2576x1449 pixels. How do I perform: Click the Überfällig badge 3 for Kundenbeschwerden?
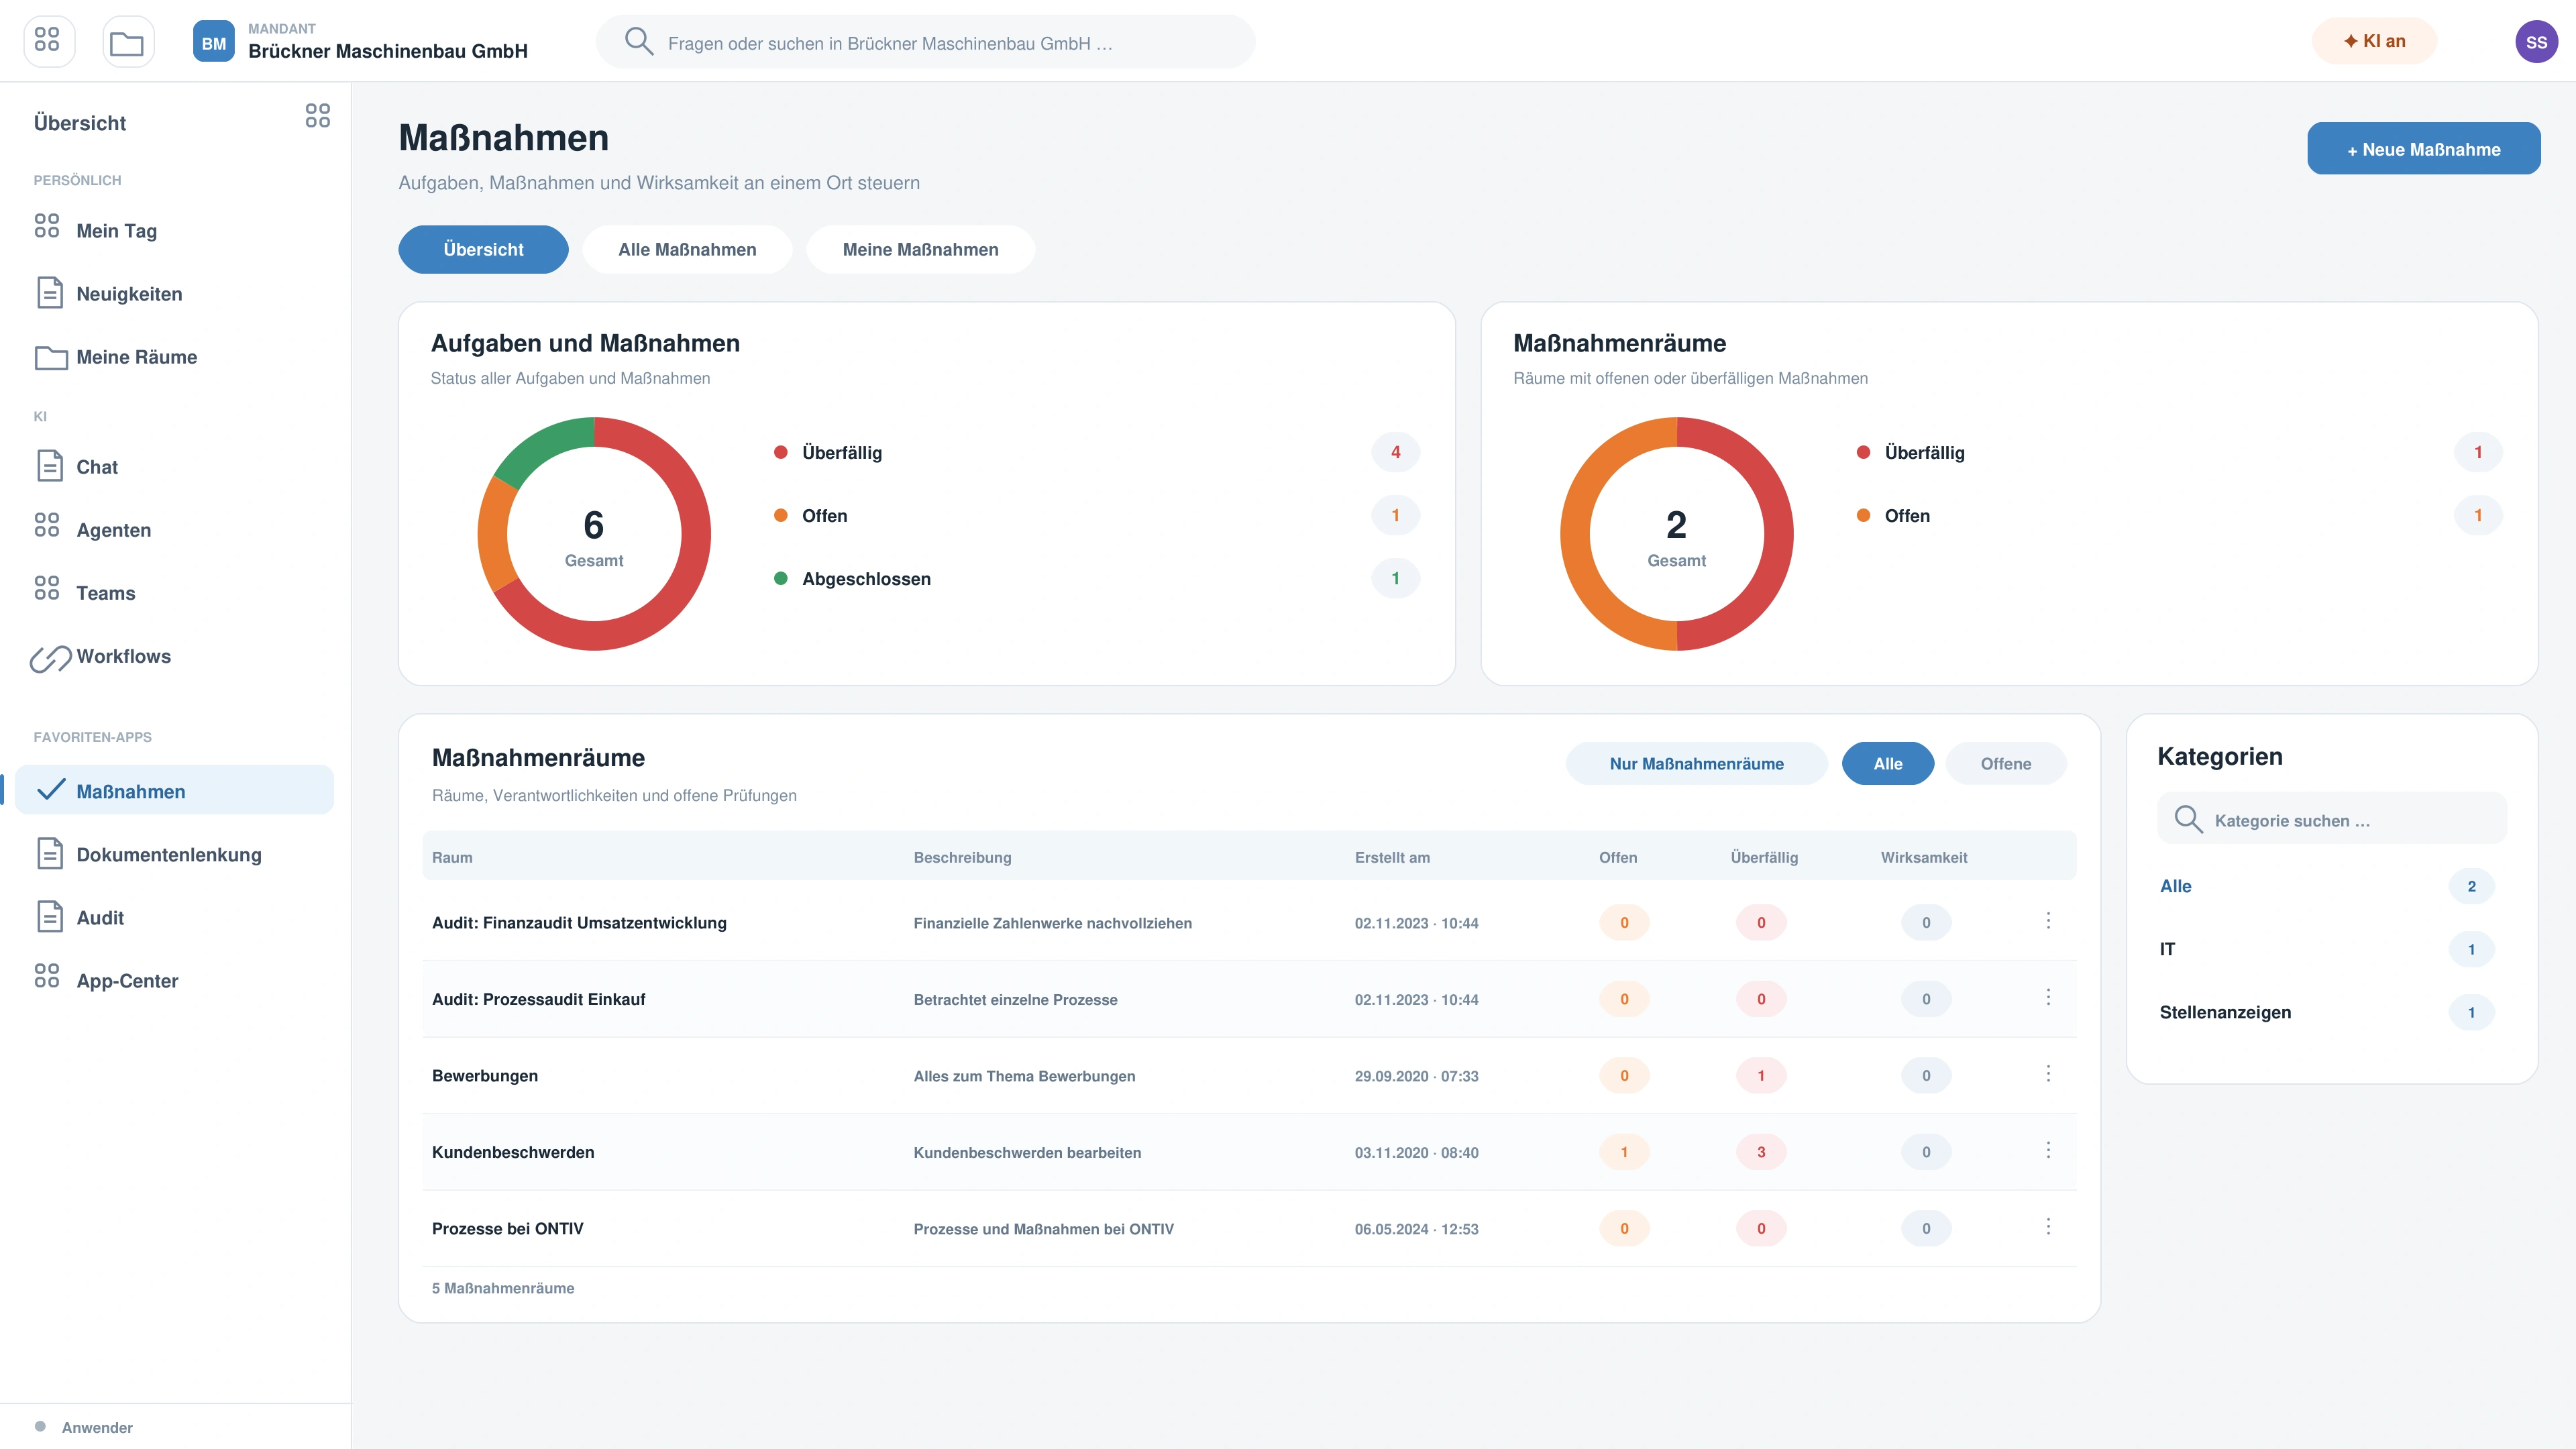tap(1761, 1152)
